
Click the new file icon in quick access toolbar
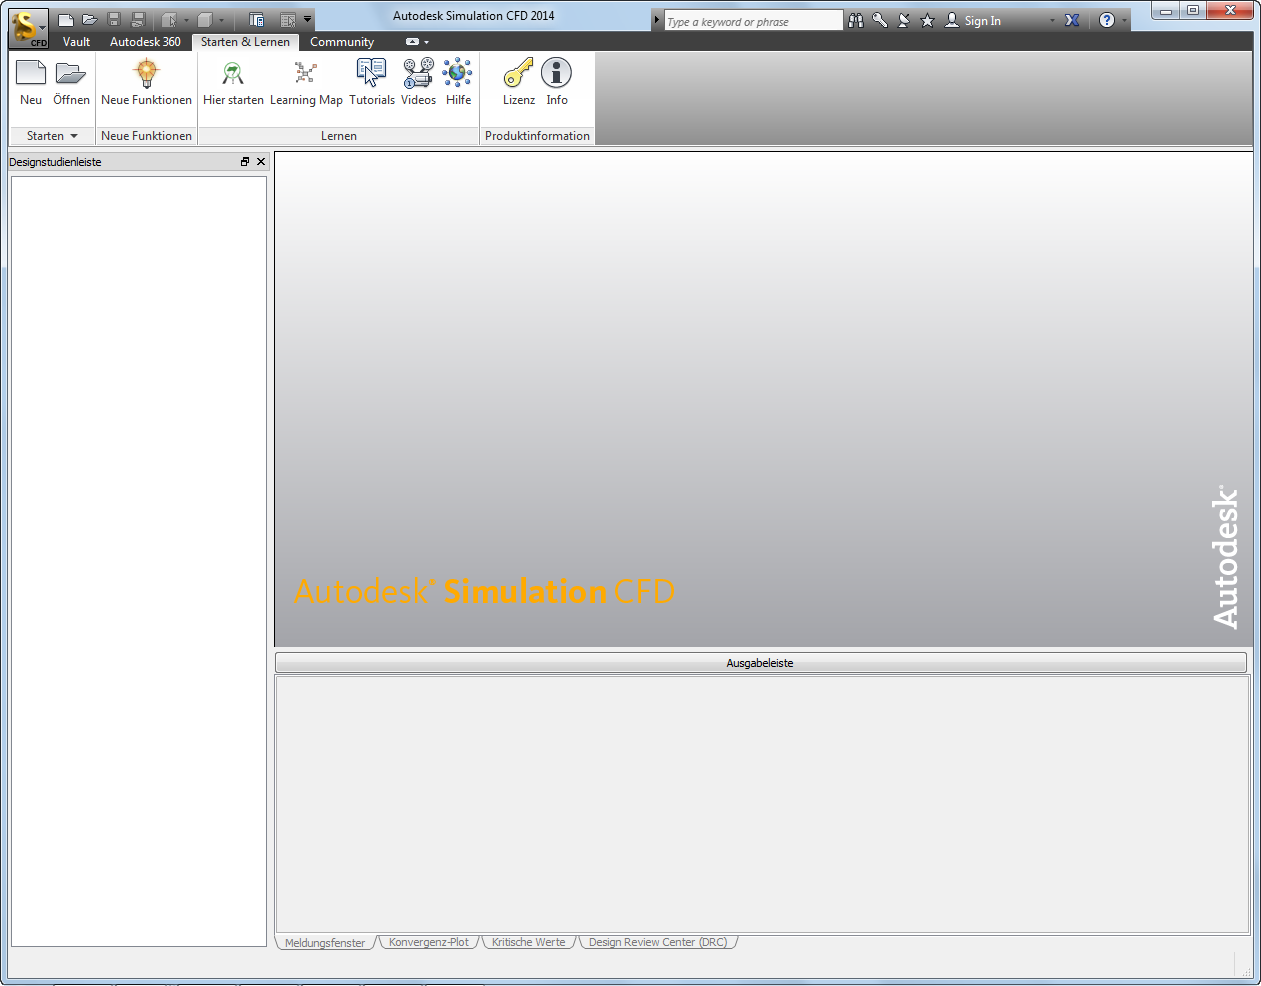tap(66, 20)
